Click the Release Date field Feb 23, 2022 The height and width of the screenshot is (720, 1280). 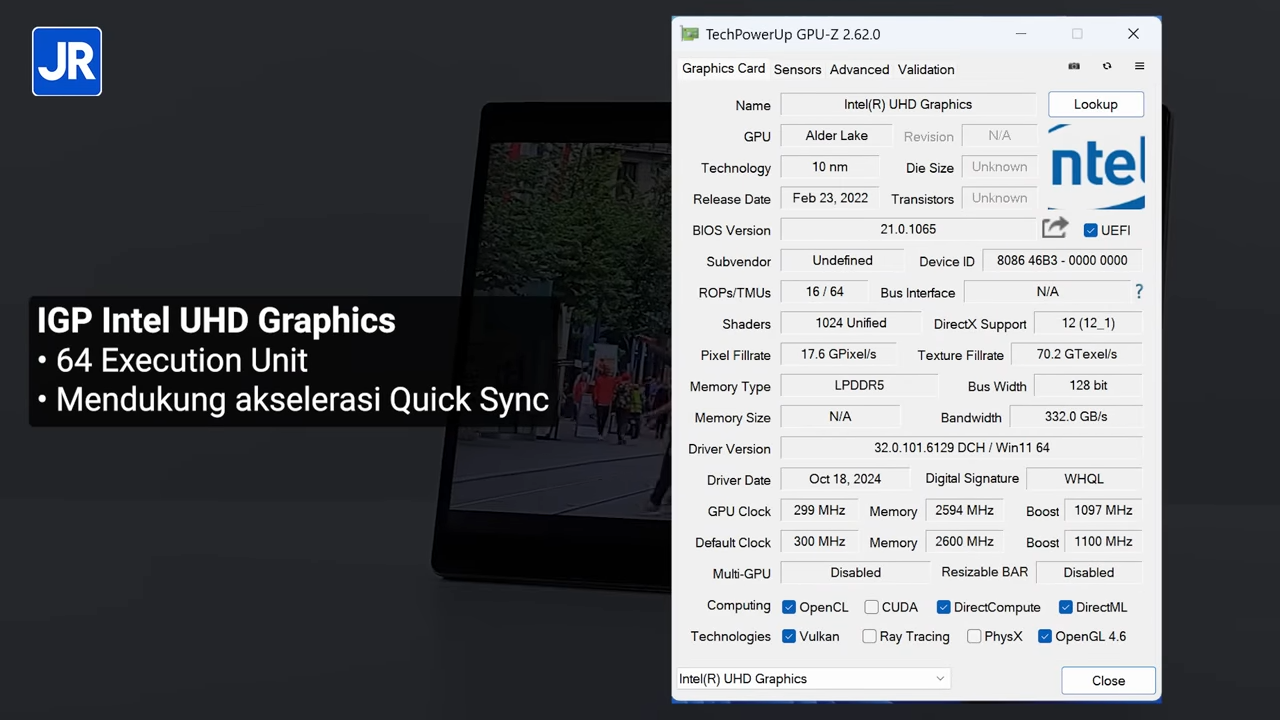click(x=830, y=198)
